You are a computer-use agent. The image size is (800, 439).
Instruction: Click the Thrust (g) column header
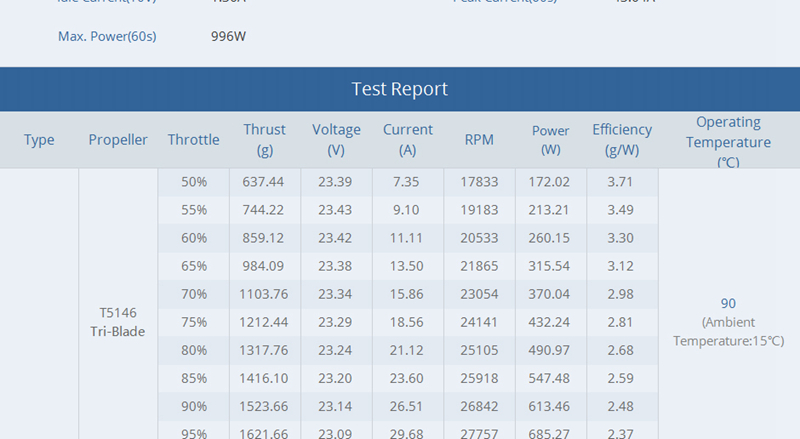pos(264,140)
